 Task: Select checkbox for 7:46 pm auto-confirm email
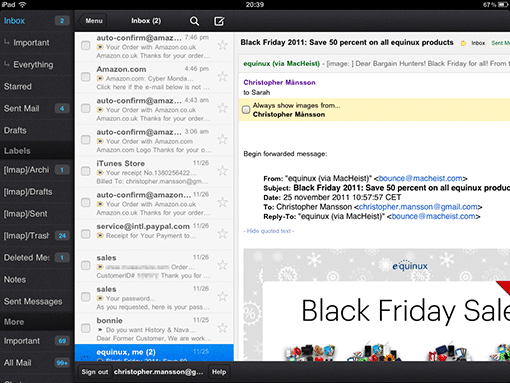[x=86, y=45]
